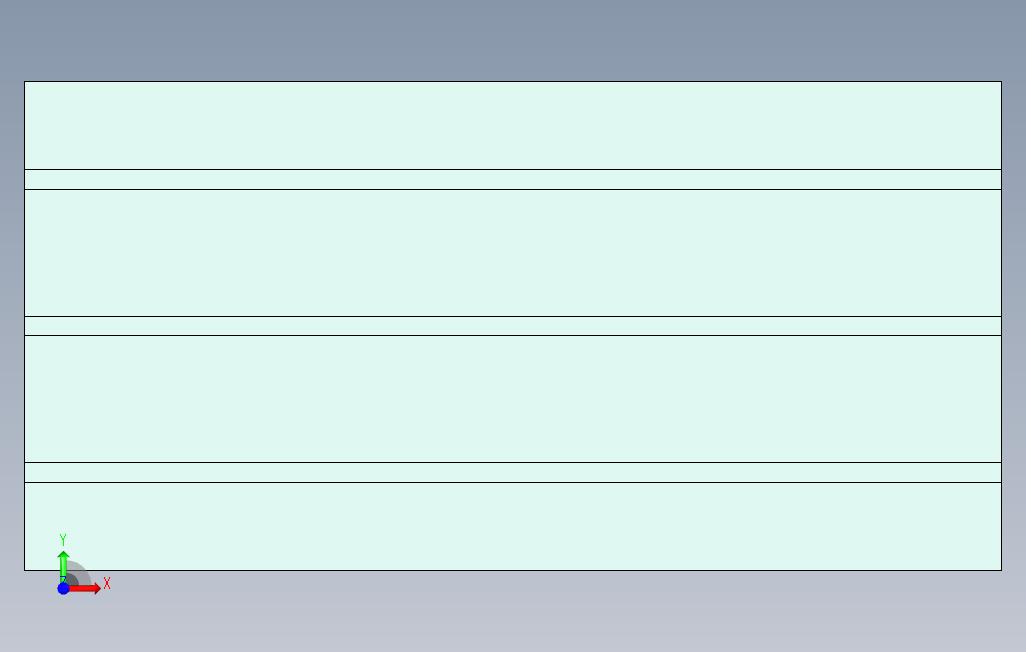Select the lowest narrow groove strip
The height and width of the screenshot is (652, 1026).
[x=513, y=473]
